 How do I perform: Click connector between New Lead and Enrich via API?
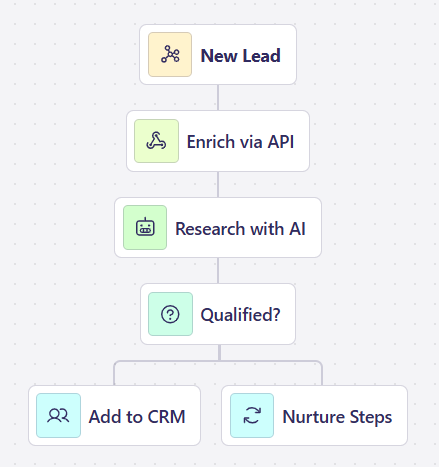[218, 97]
